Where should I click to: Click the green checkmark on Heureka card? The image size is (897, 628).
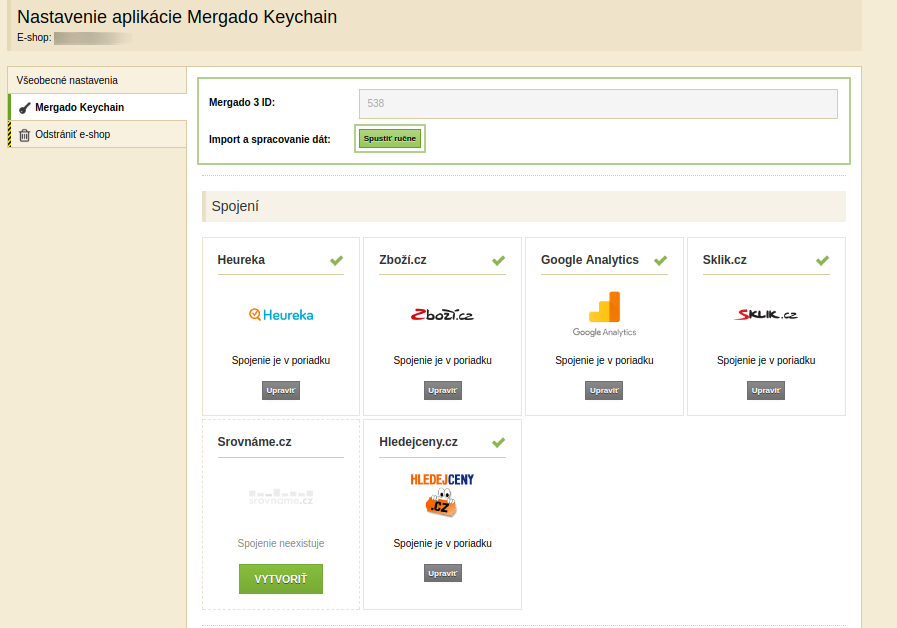pyautogui.click(x=337, y=261)
